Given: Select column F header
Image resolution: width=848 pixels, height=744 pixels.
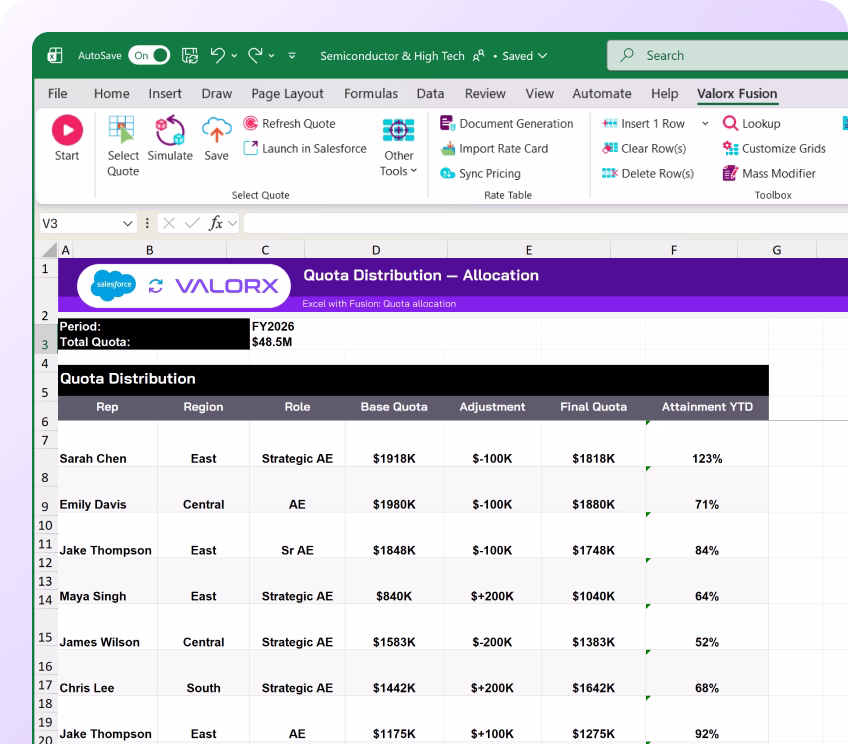Looking at the screenshot, I should tap(674, 250).
